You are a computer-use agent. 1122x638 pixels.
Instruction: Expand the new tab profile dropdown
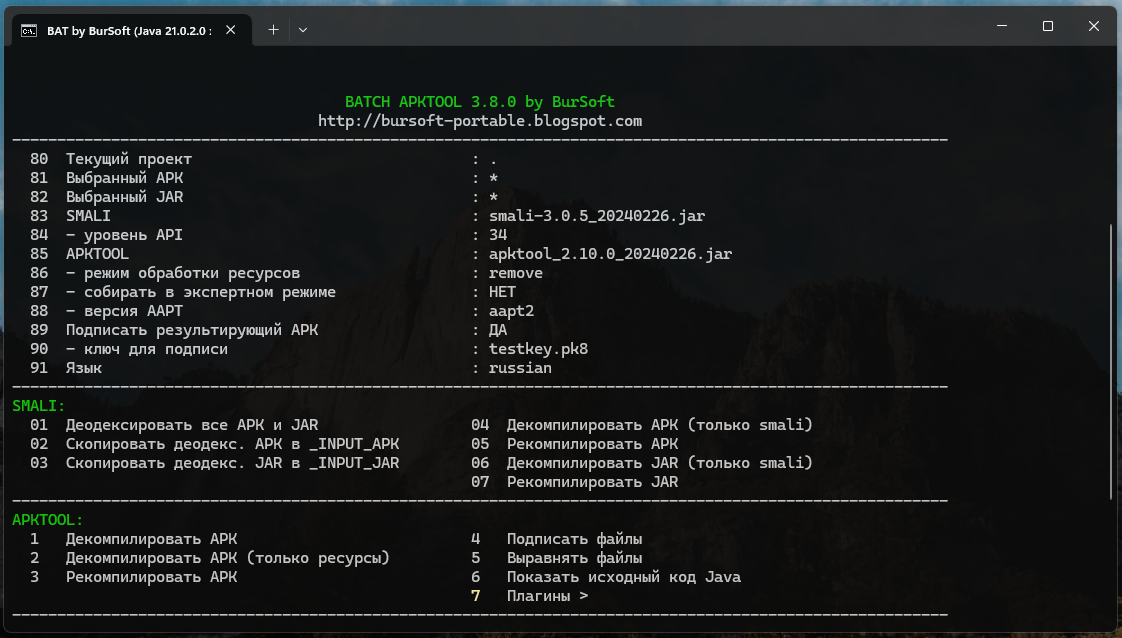pos(303,30)
